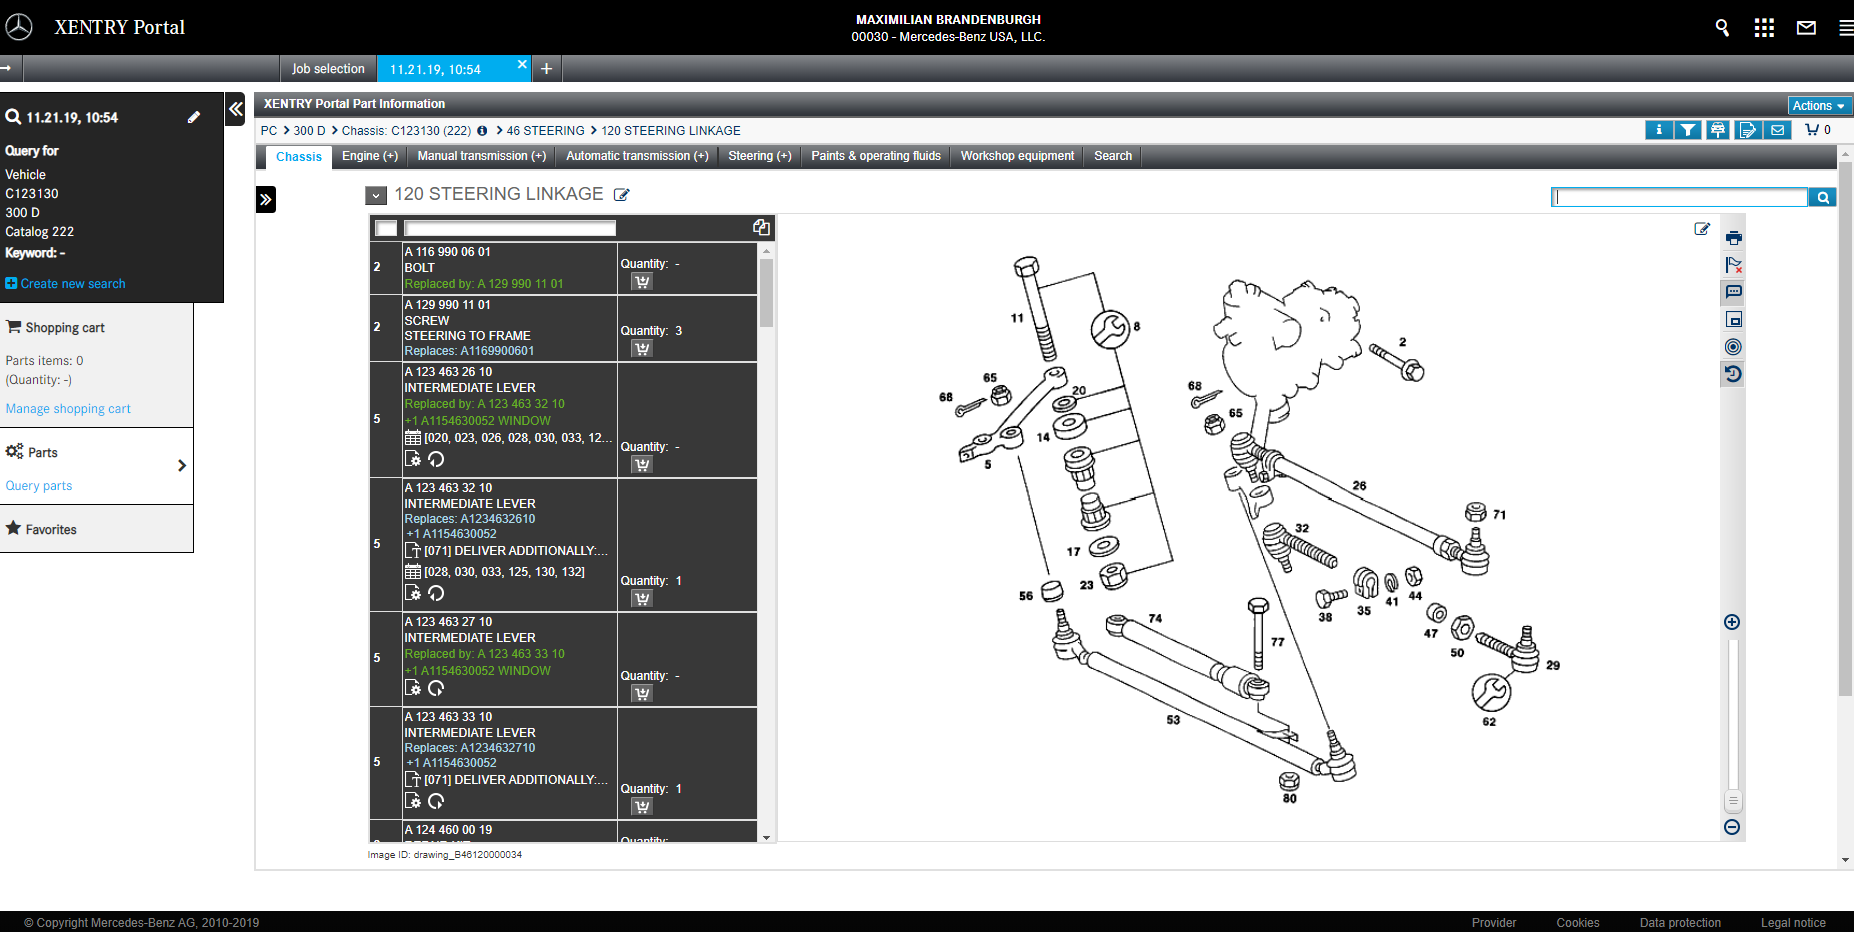Collapse the left sidebar panel

tap(236, 109)
